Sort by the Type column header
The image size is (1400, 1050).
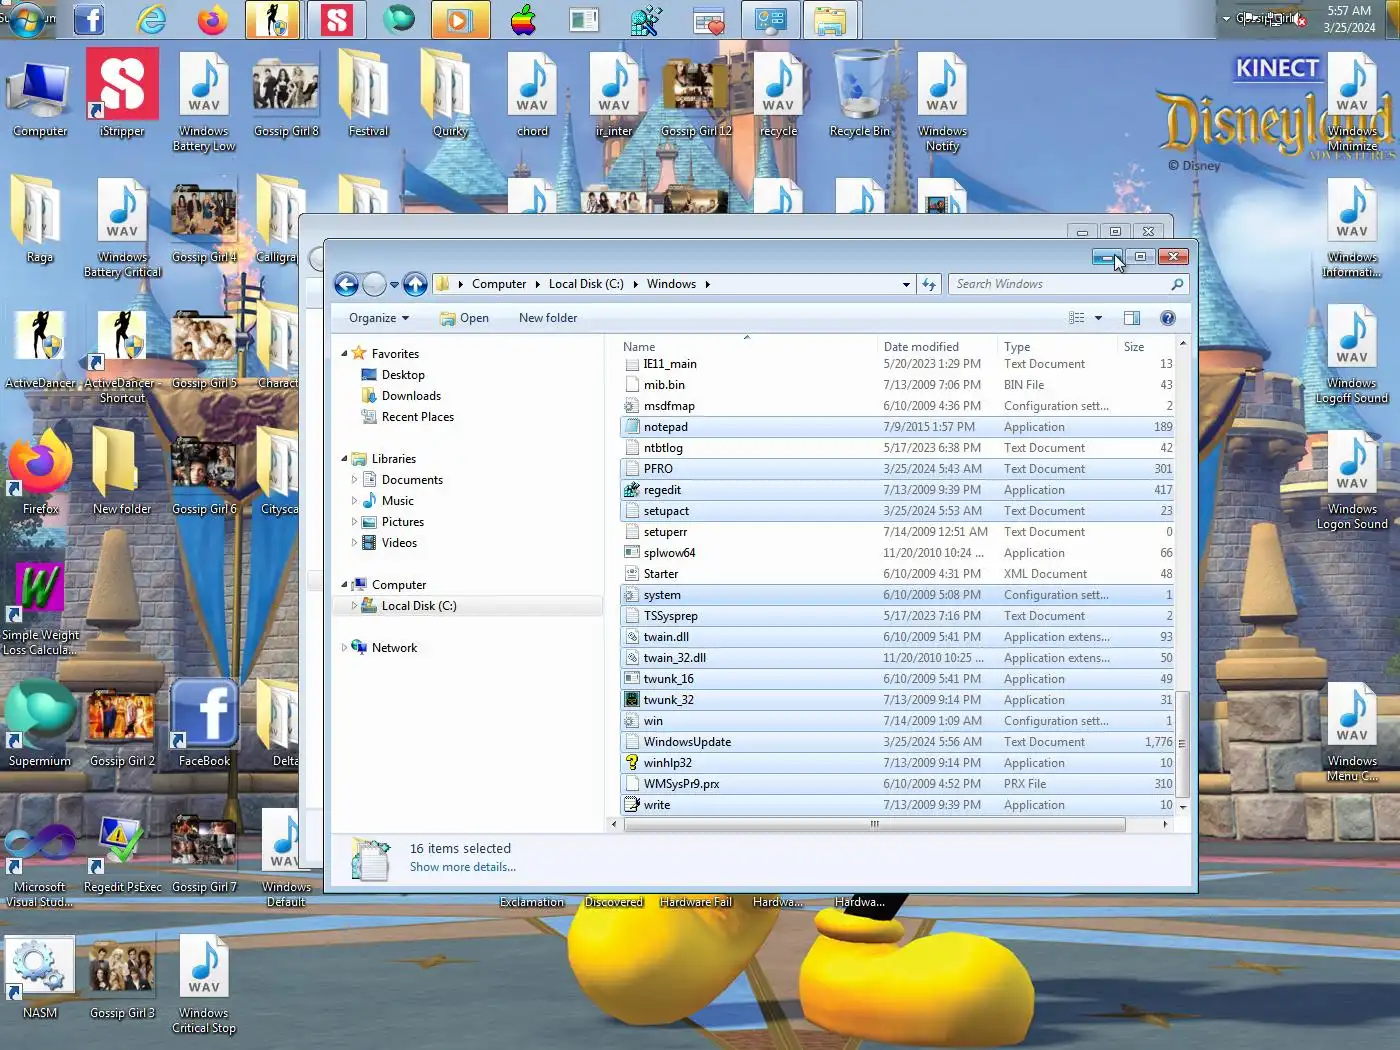1057,346
